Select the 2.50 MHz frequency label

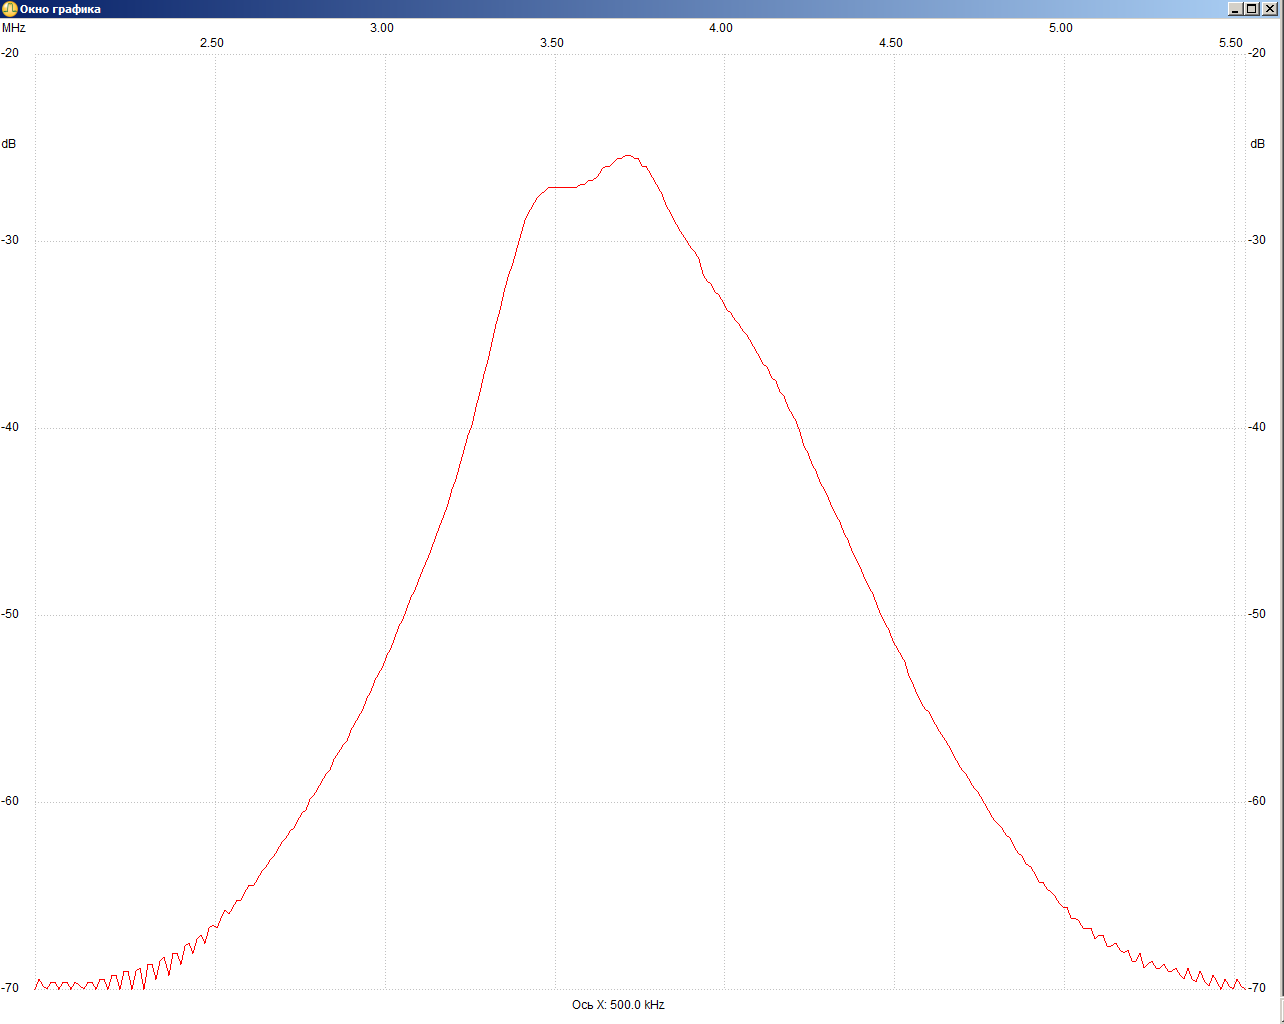pyautogui.click(x=212, y=43)
